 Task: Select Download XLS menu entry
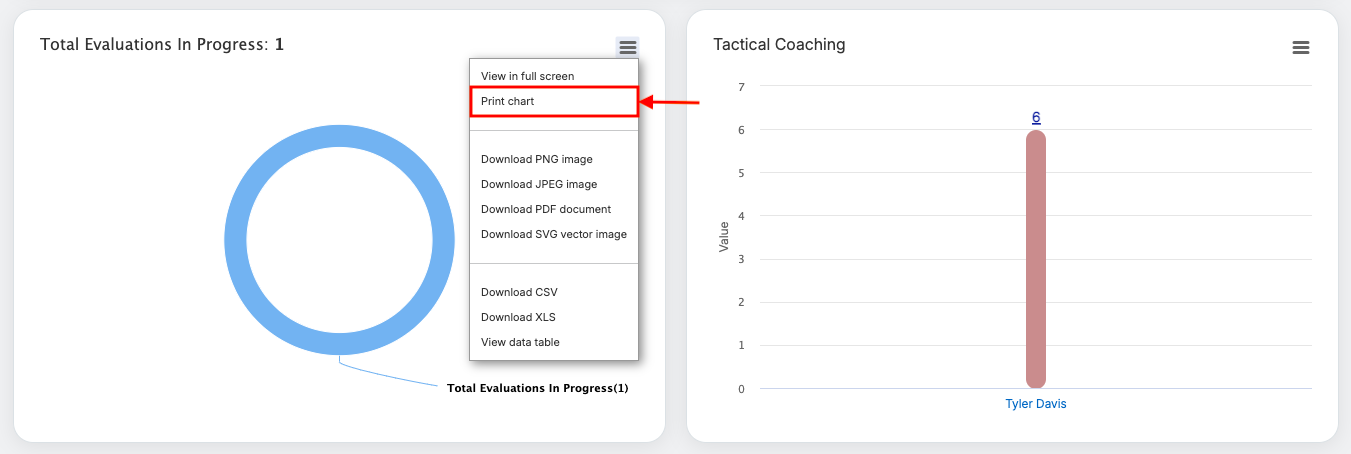pyautogui.click(x=518, y=317)
